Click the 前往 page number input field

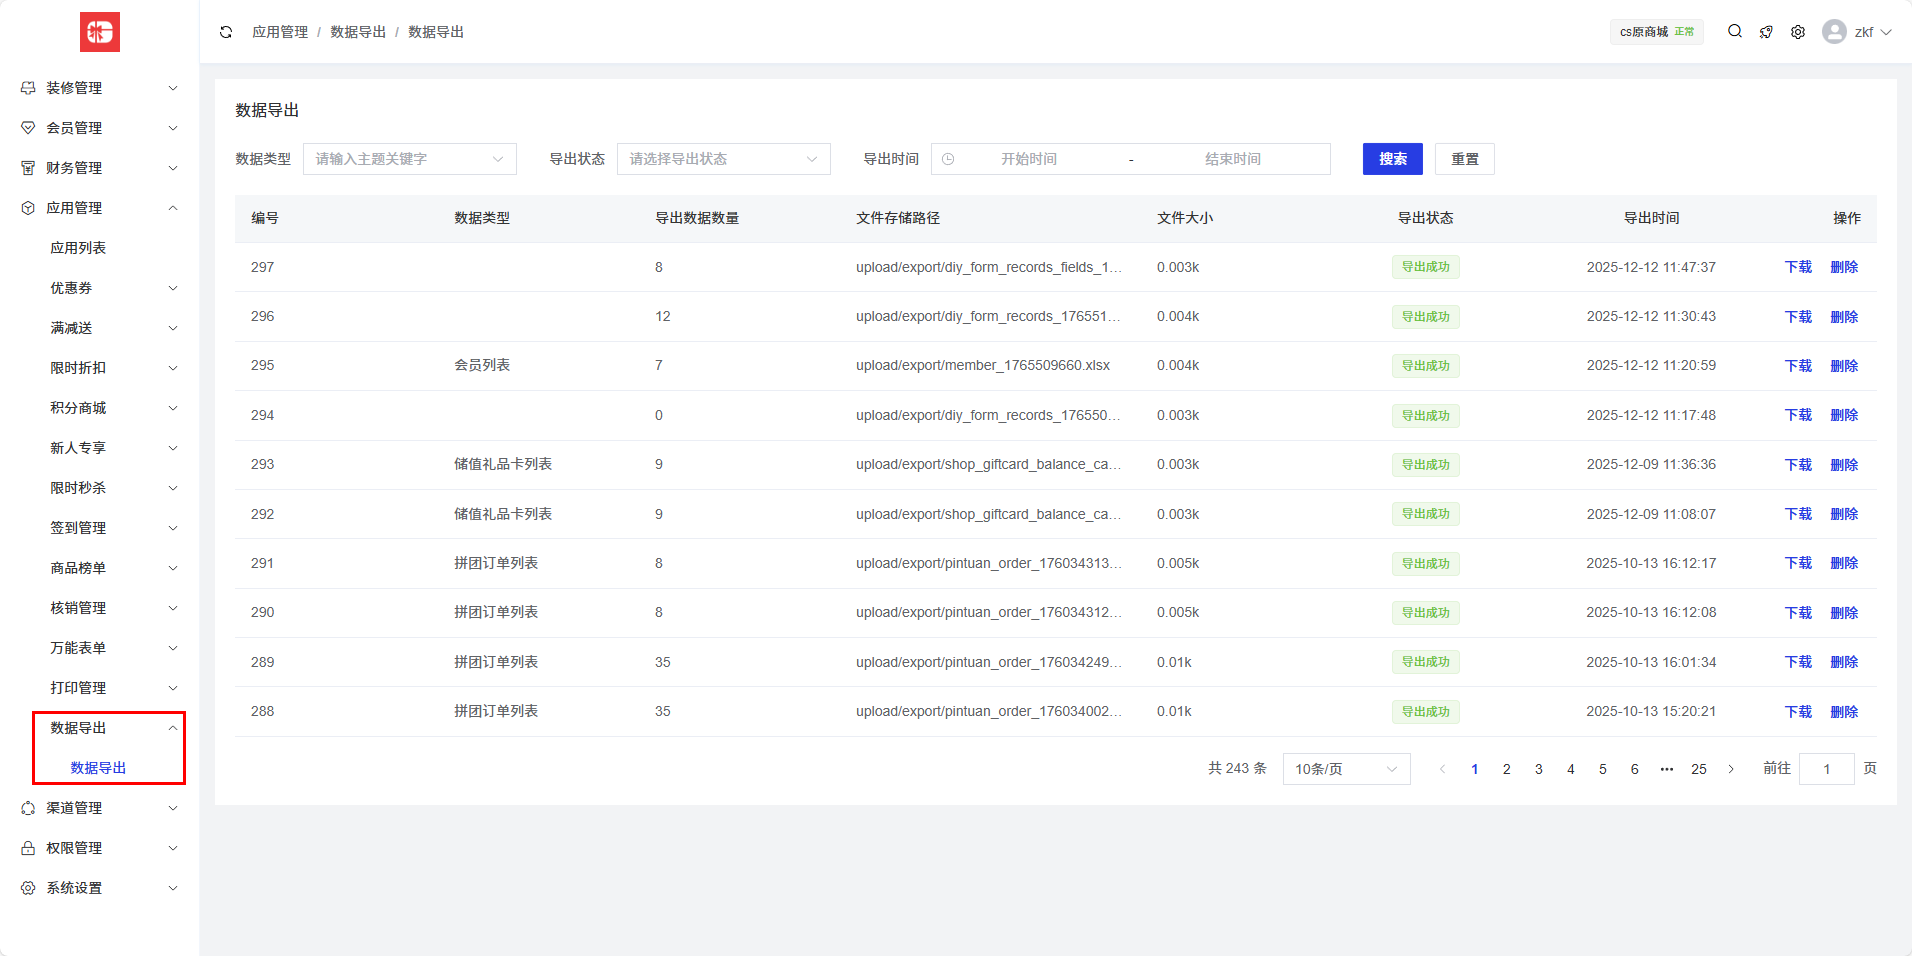click(1826, 769)
